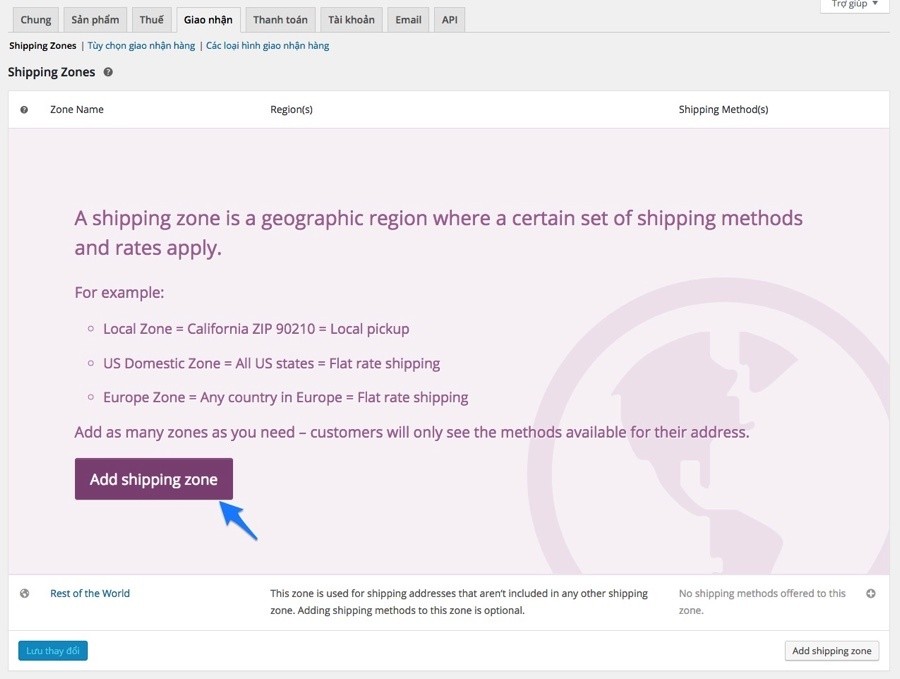This screenshot has height=679, width=900.
Task: Open the Rest of the World zone link
Action: [x=90, y=593]
